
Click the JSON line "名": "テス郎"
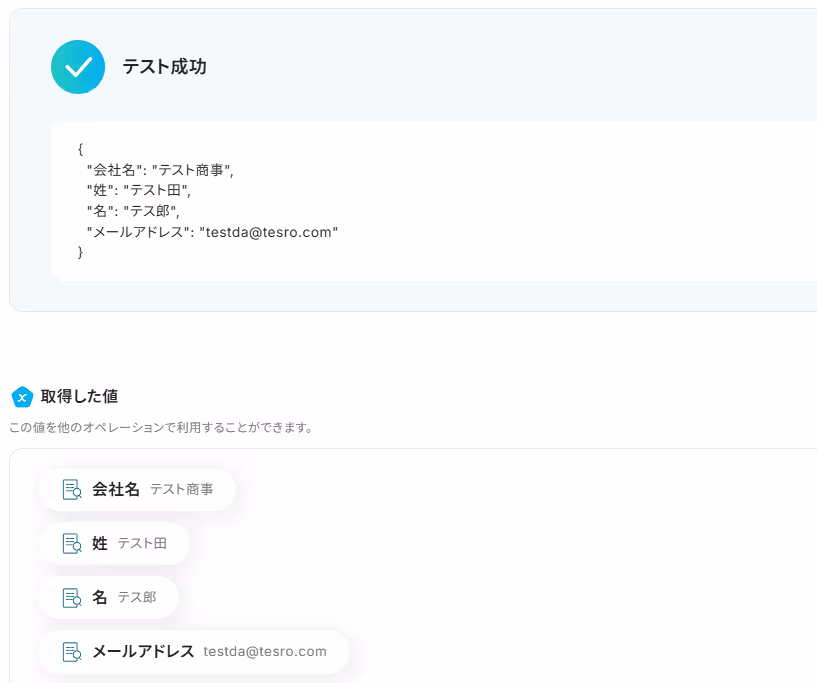[133, 211]
